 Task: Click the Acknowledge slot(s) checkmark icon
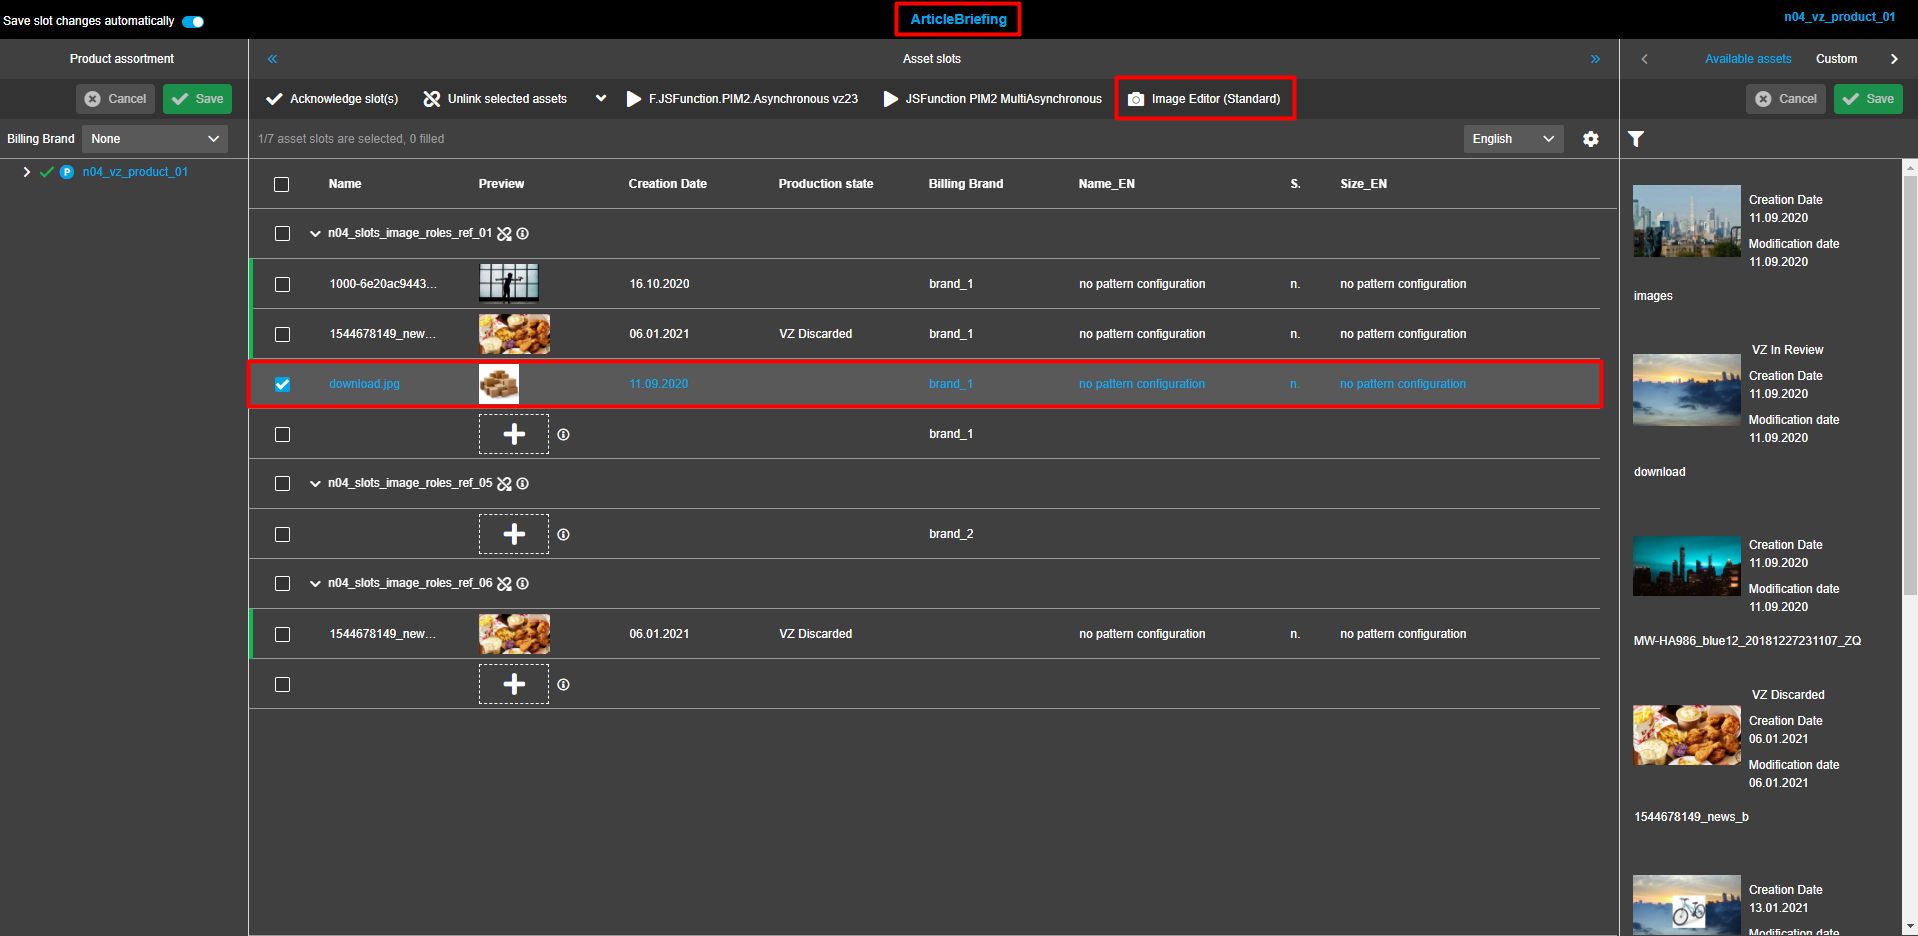pyautogui.click(x=274, y=98)
